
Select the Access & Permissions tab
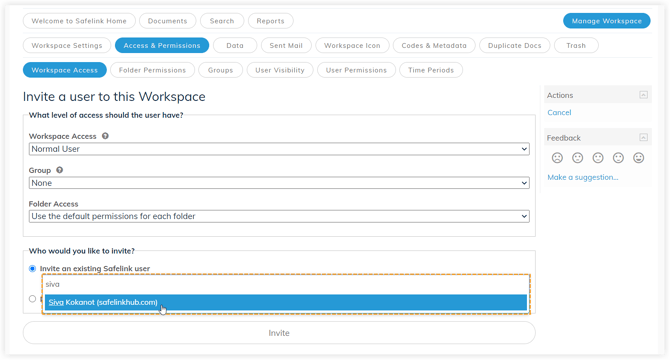click(x=162, y=45)
